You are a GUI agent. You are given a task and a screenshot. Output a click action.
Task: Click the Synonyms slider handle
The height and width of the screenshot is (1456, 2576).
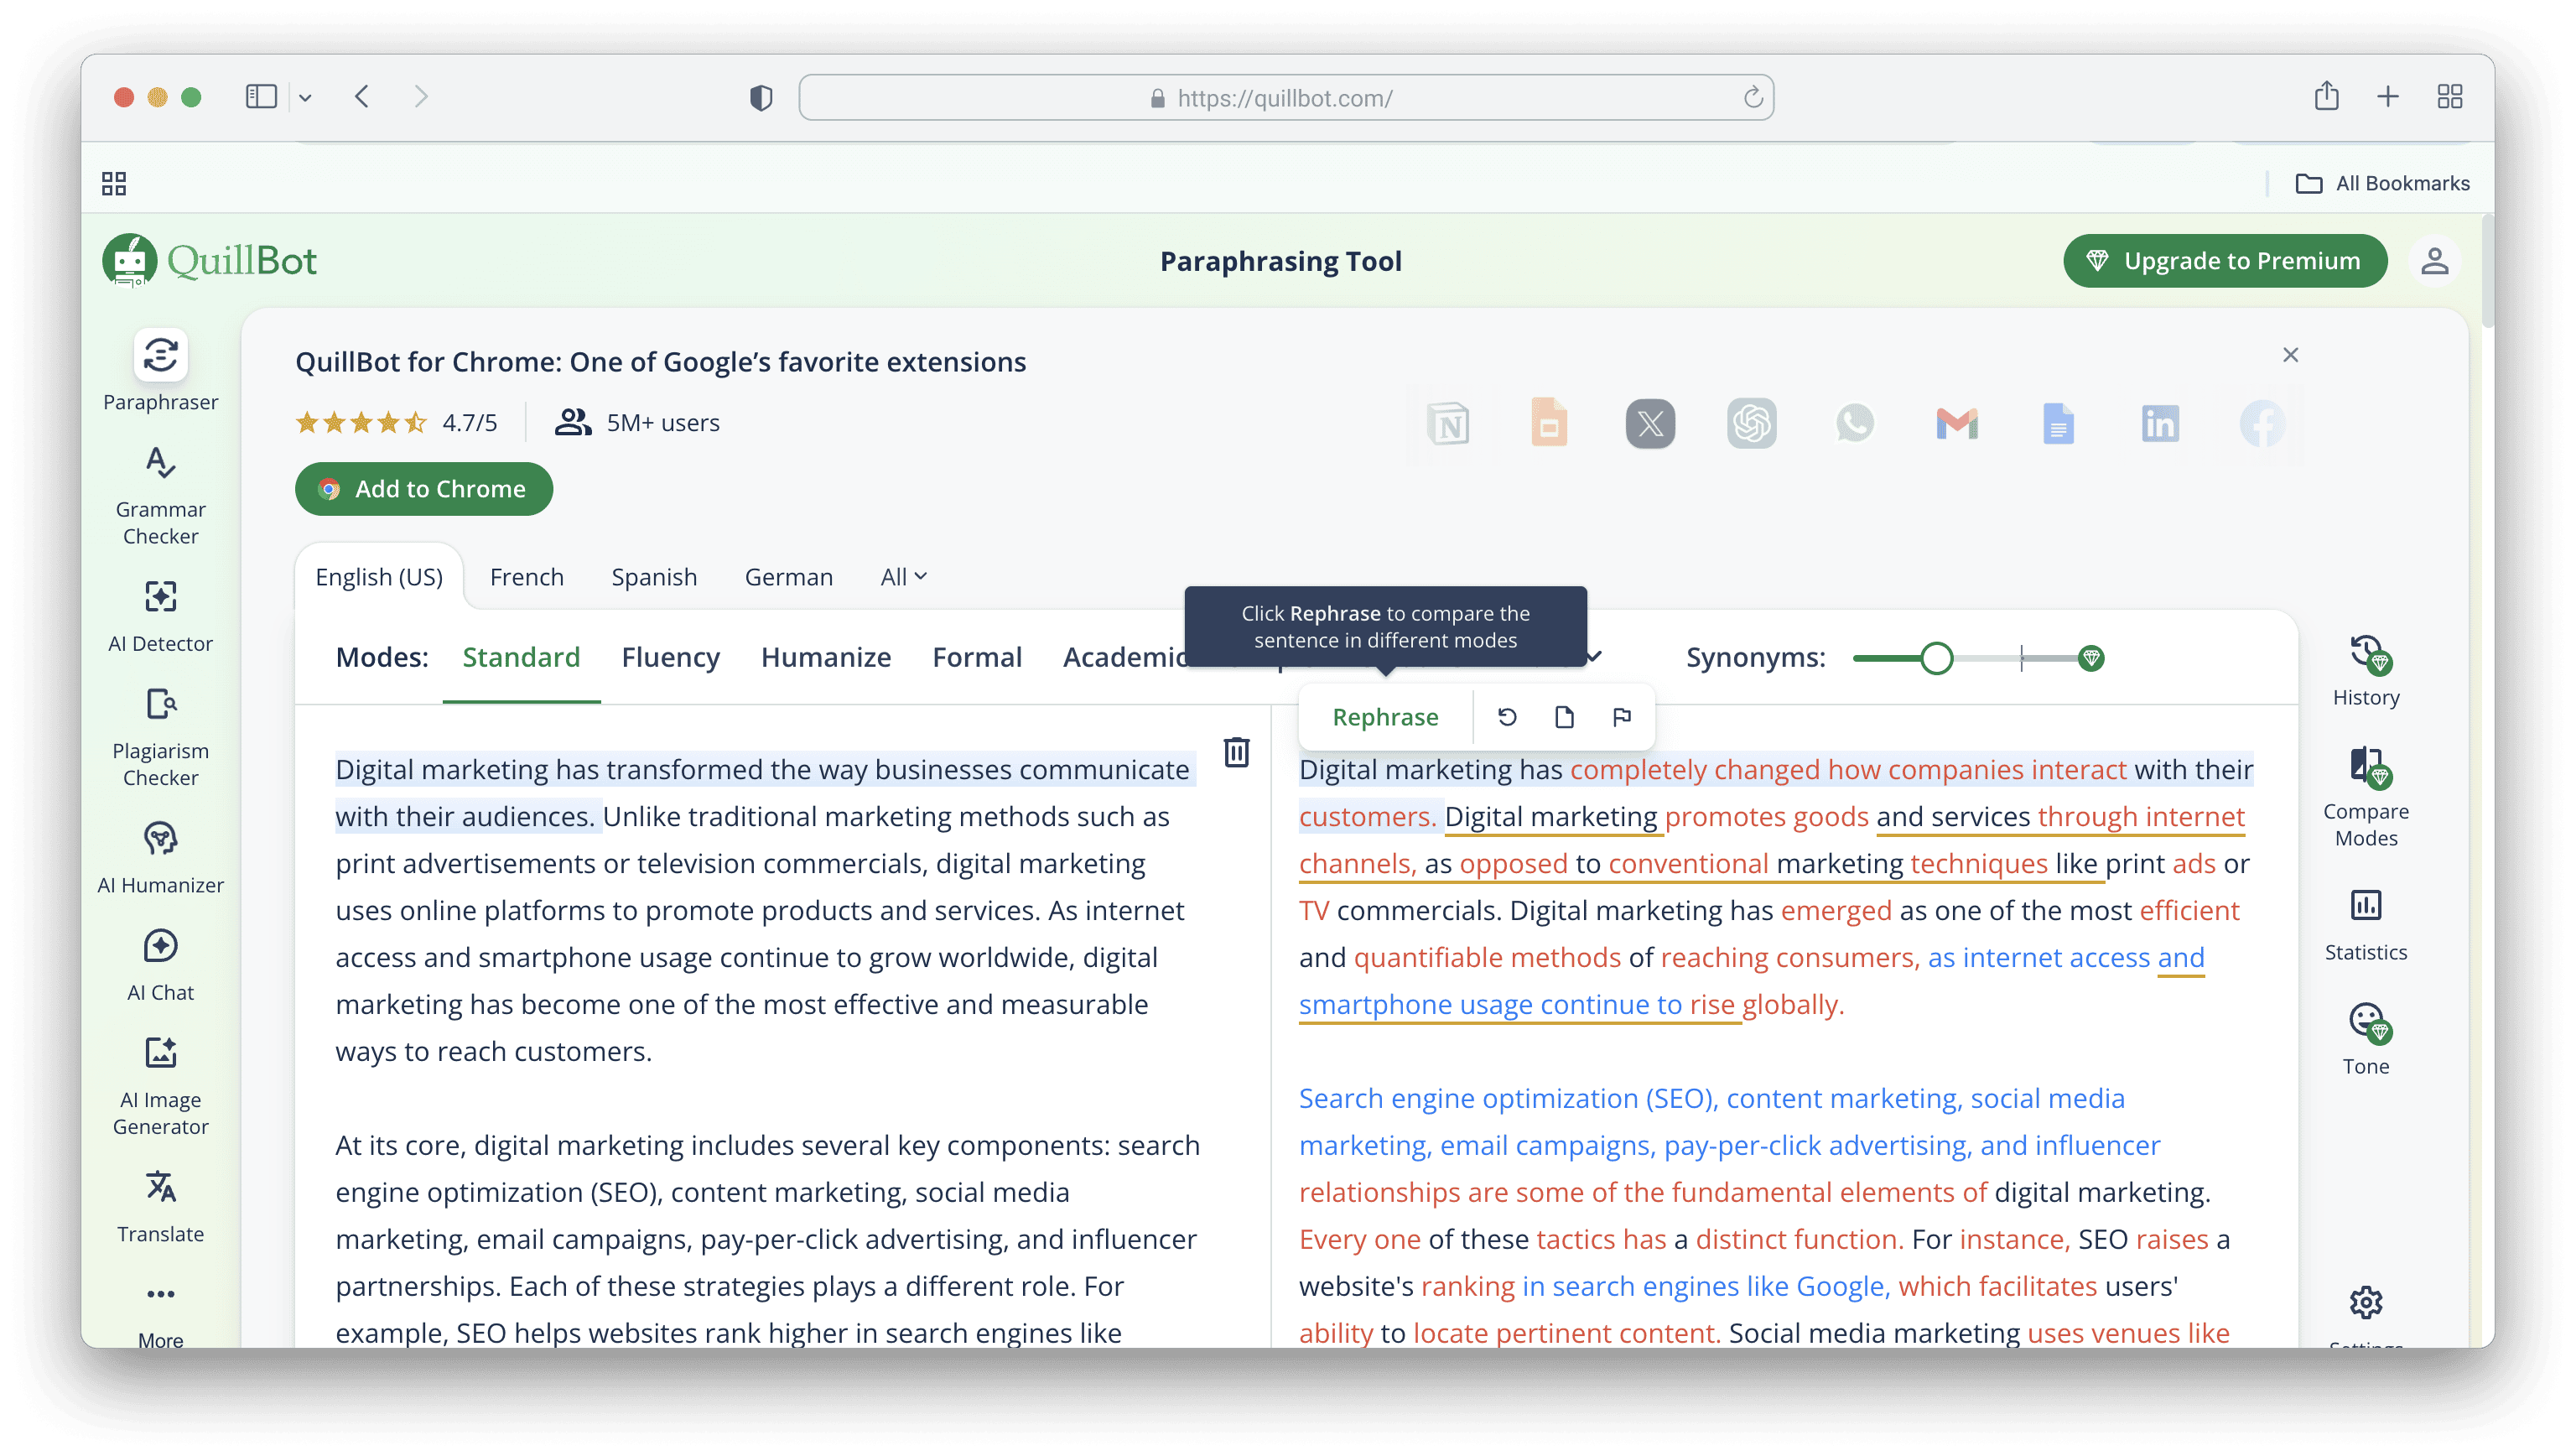[1936, 658]
